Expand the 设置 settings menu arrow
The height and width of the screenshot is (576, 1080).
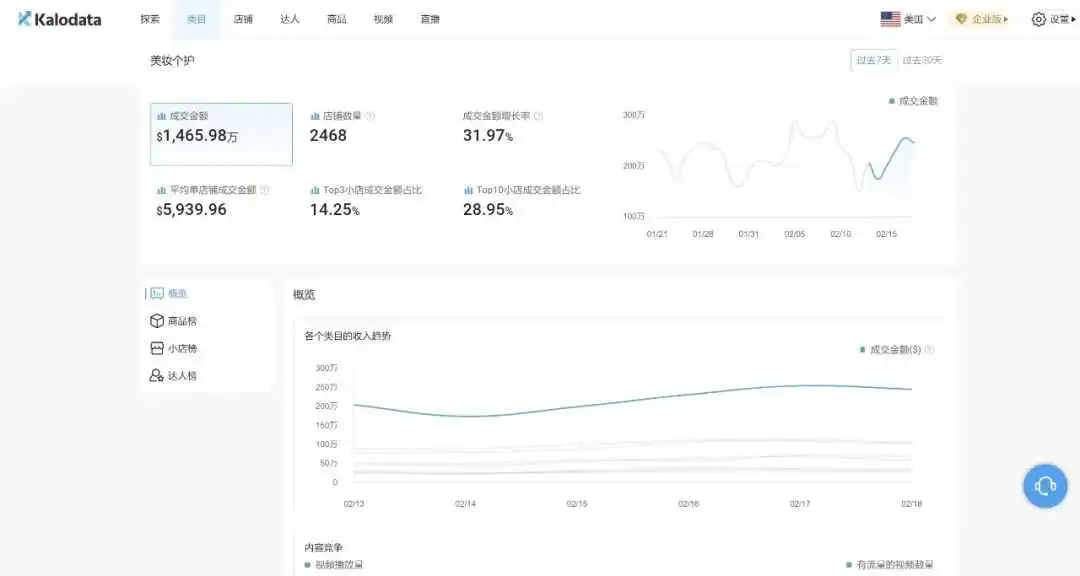click(x=1073, y=19)
